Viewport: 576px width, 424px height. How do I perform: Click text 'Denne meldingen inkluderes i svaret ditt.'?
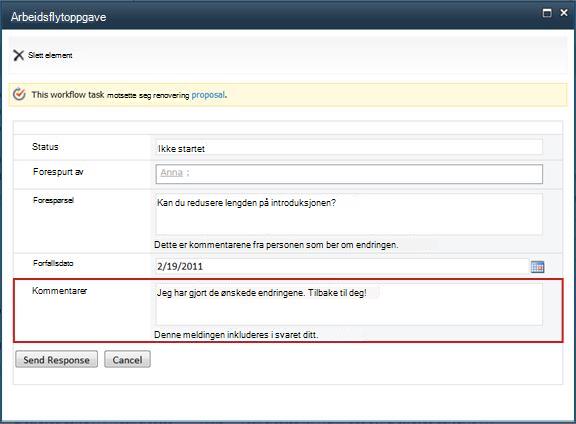236,335
